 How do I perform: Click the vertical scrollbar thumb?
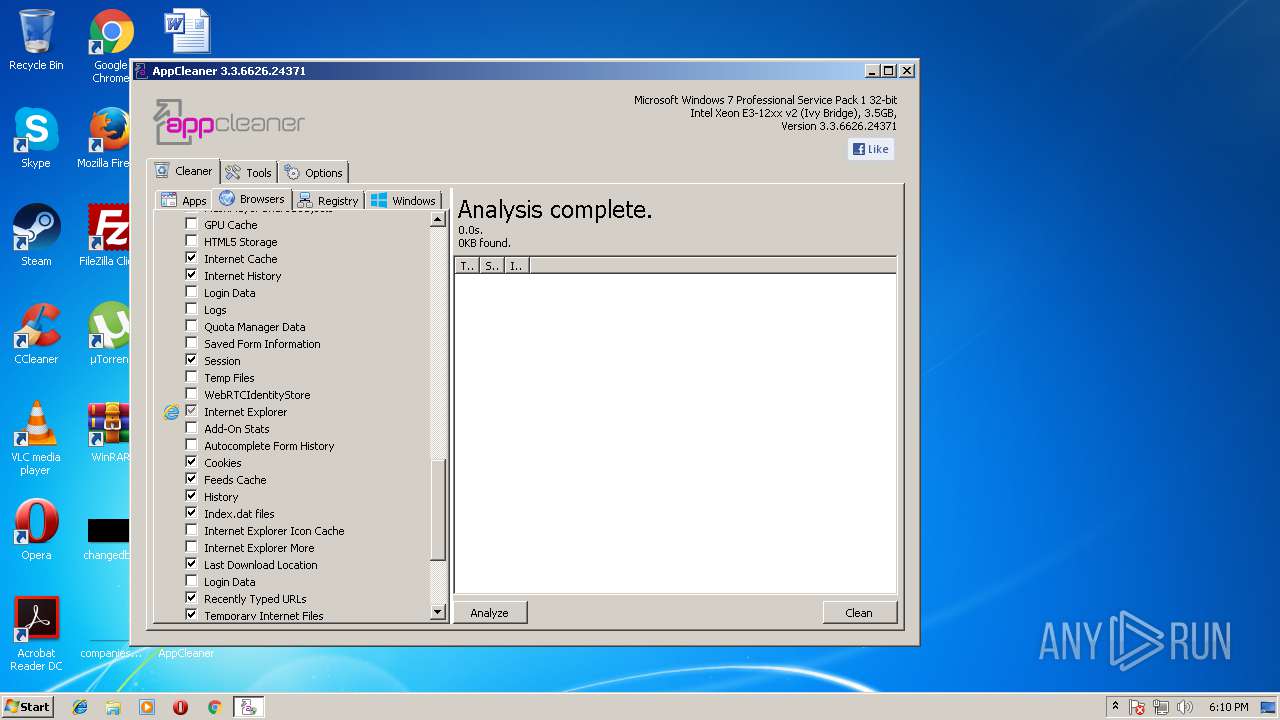click(438, 509)
